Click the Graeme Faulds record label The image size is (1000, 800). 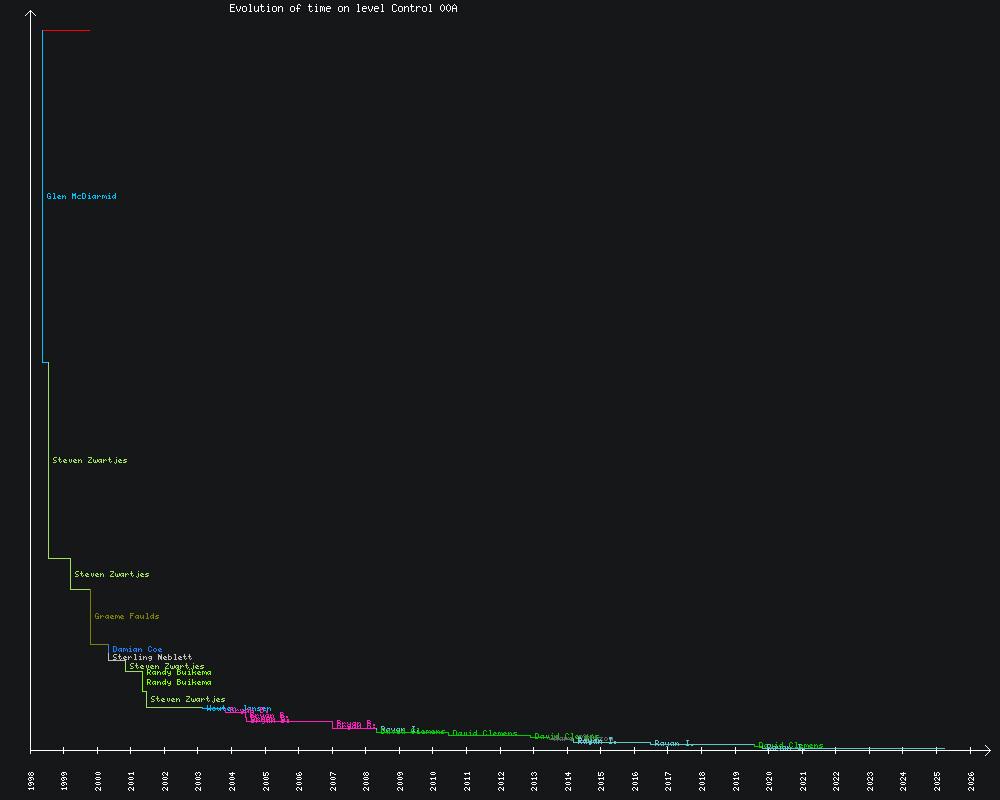(126, 616)
